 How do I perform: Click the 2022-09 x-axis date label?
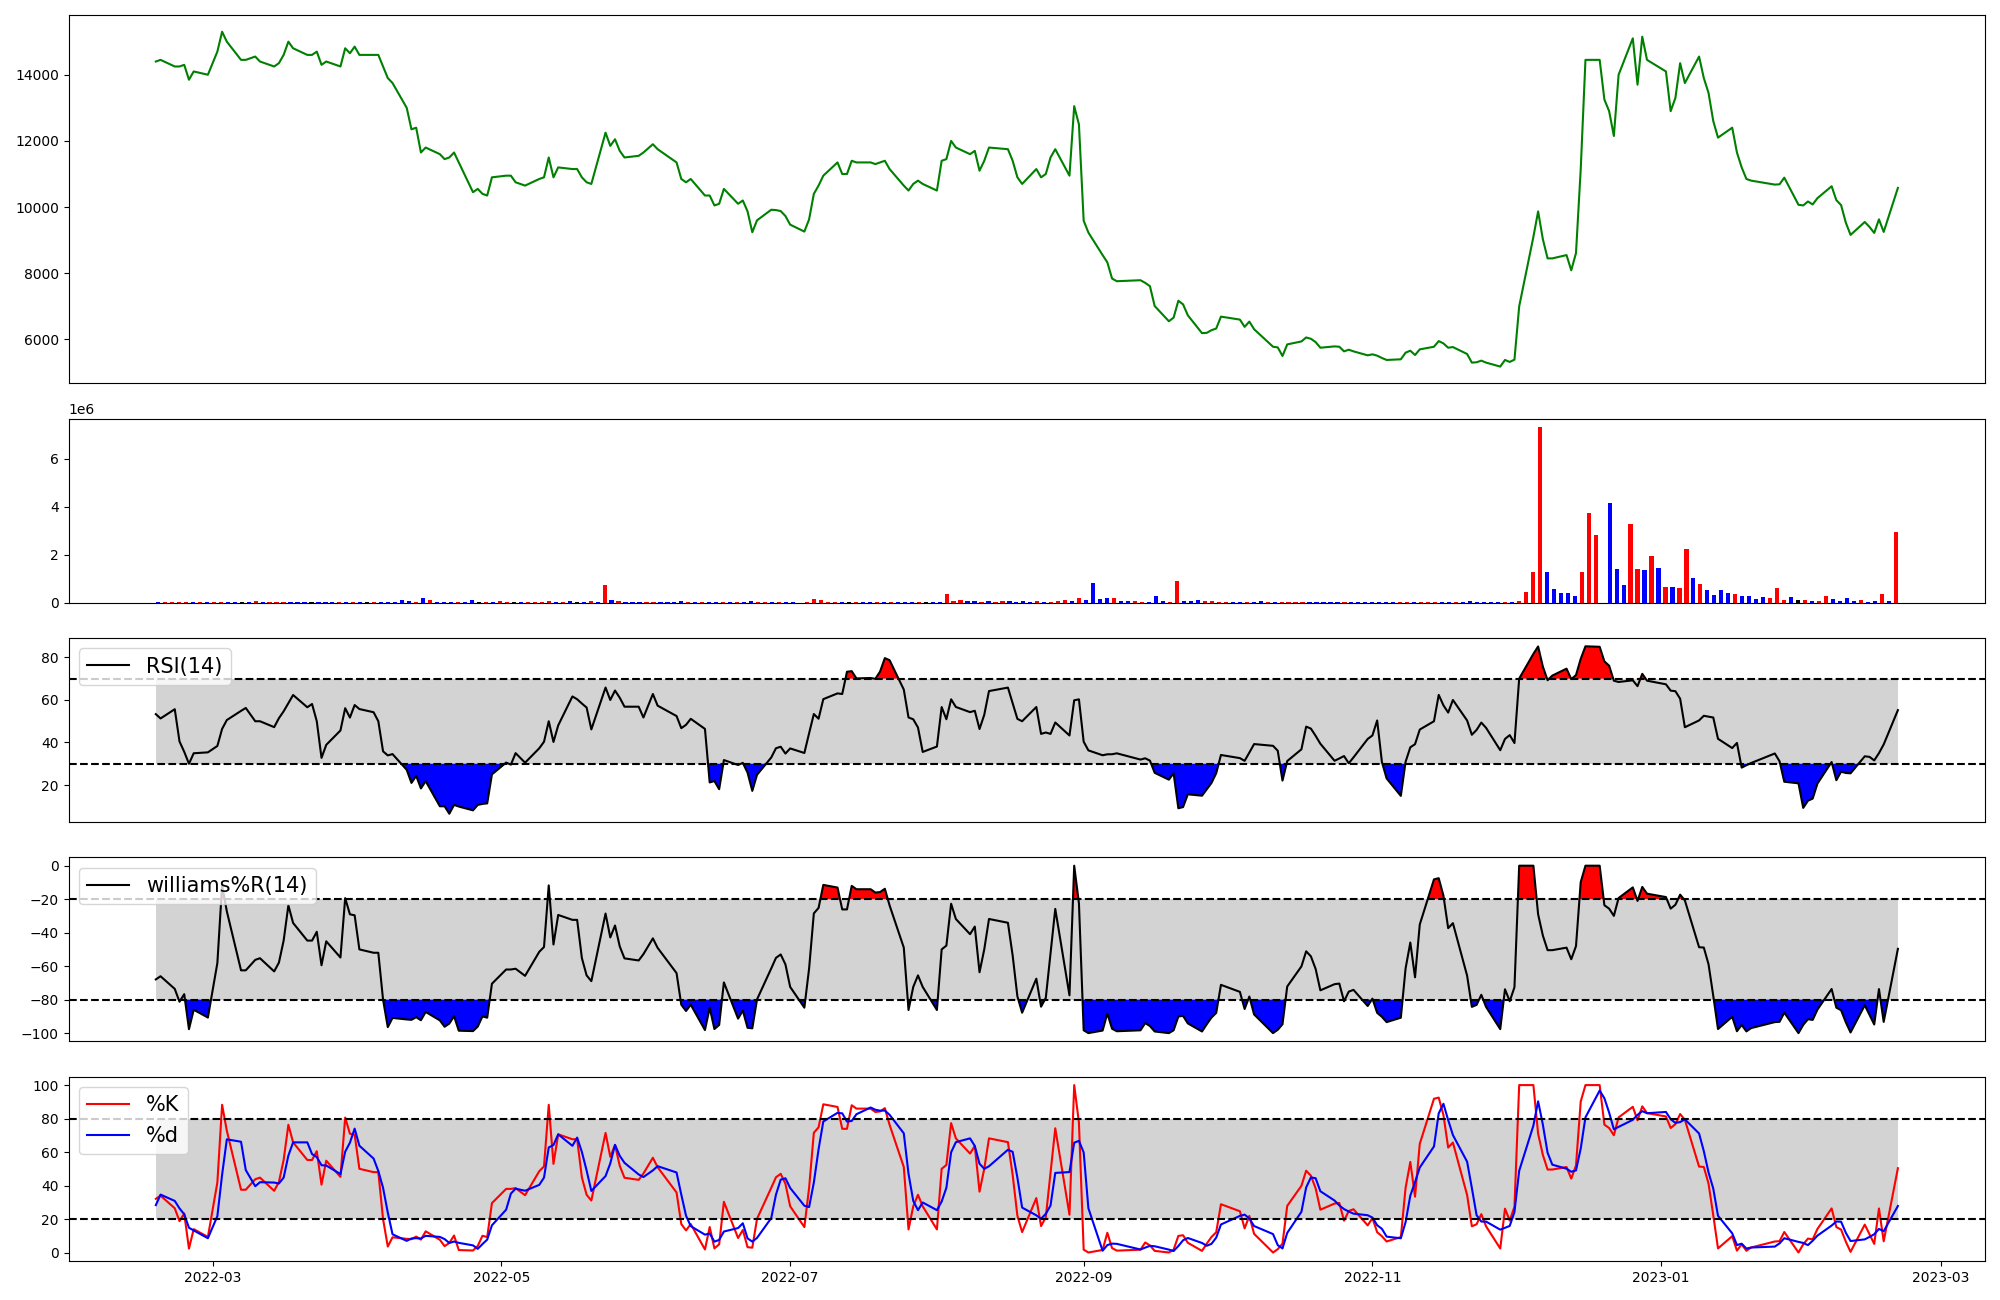(x=1084, y=1277)
